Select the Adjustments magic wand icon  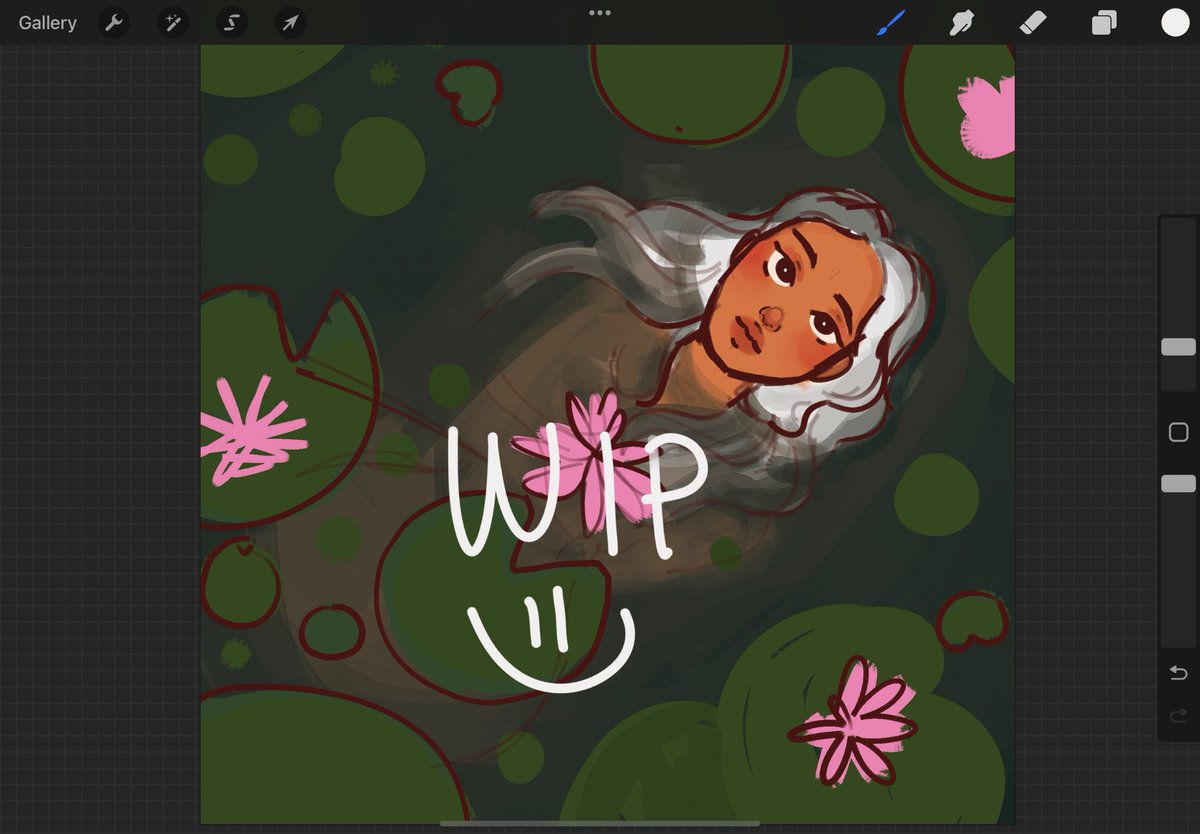tap(172, 22)
